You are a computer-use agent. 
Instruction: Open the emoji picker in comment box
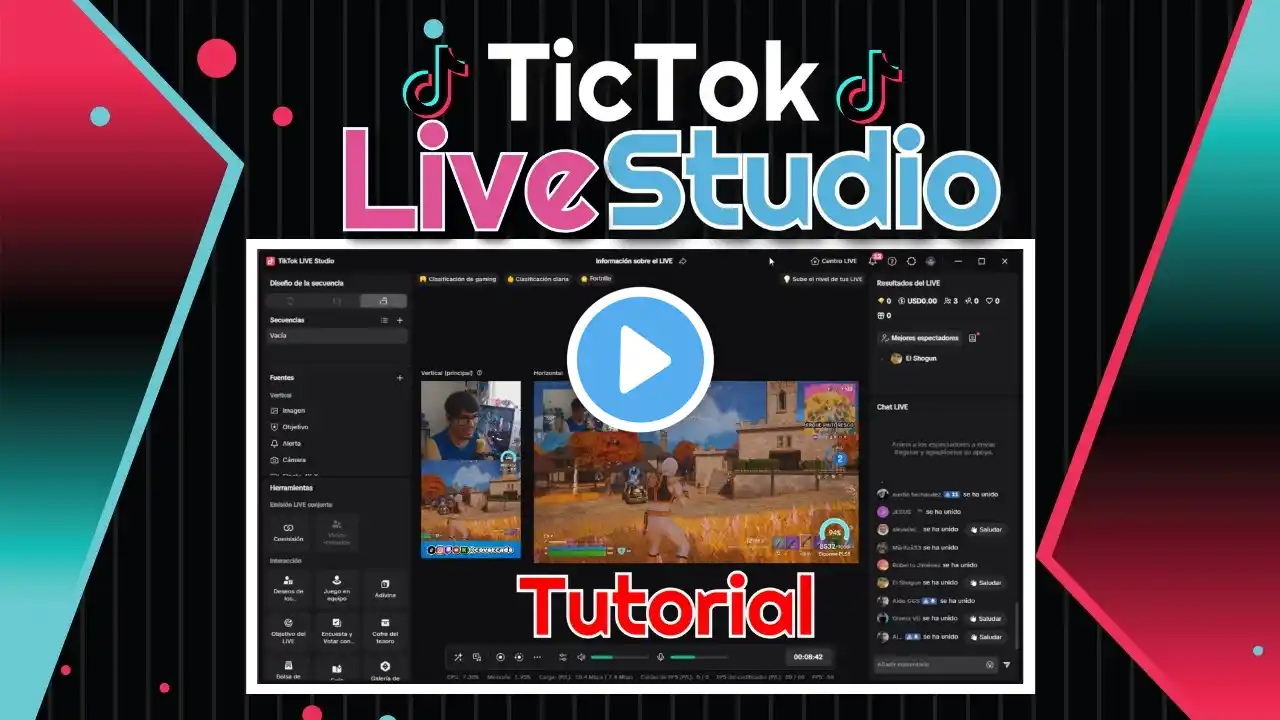(989, 664)
